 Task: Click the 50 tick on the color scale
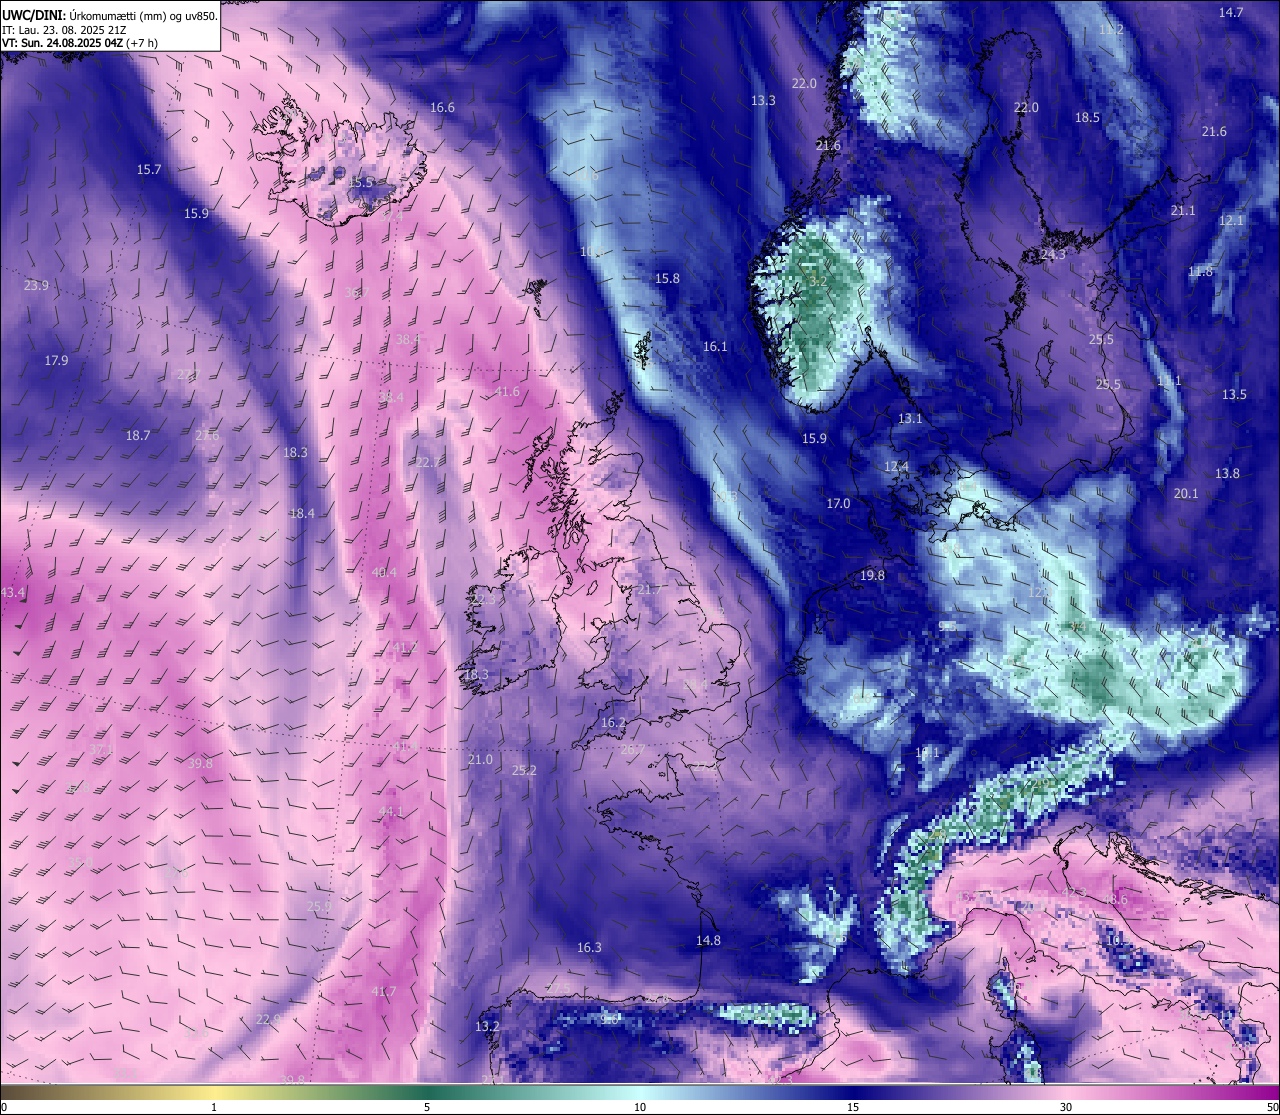(x=1272, y=1107)
